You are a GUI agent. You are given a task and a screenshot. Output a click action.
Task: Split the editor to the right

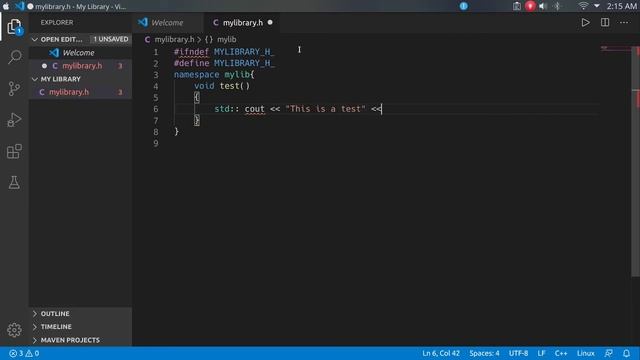tap(605, 22)
